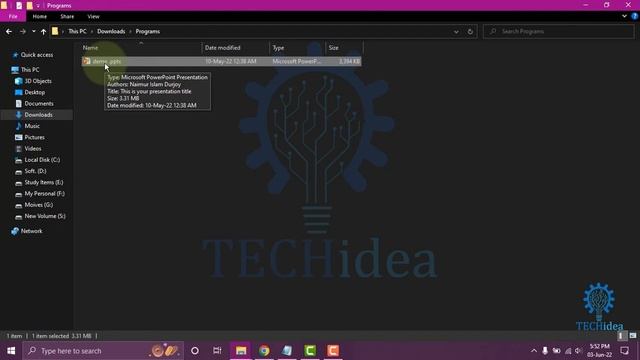Open the recent locations dropdown arrow
This screenshot has width=640, height=360.
click(x=33, y=31)
